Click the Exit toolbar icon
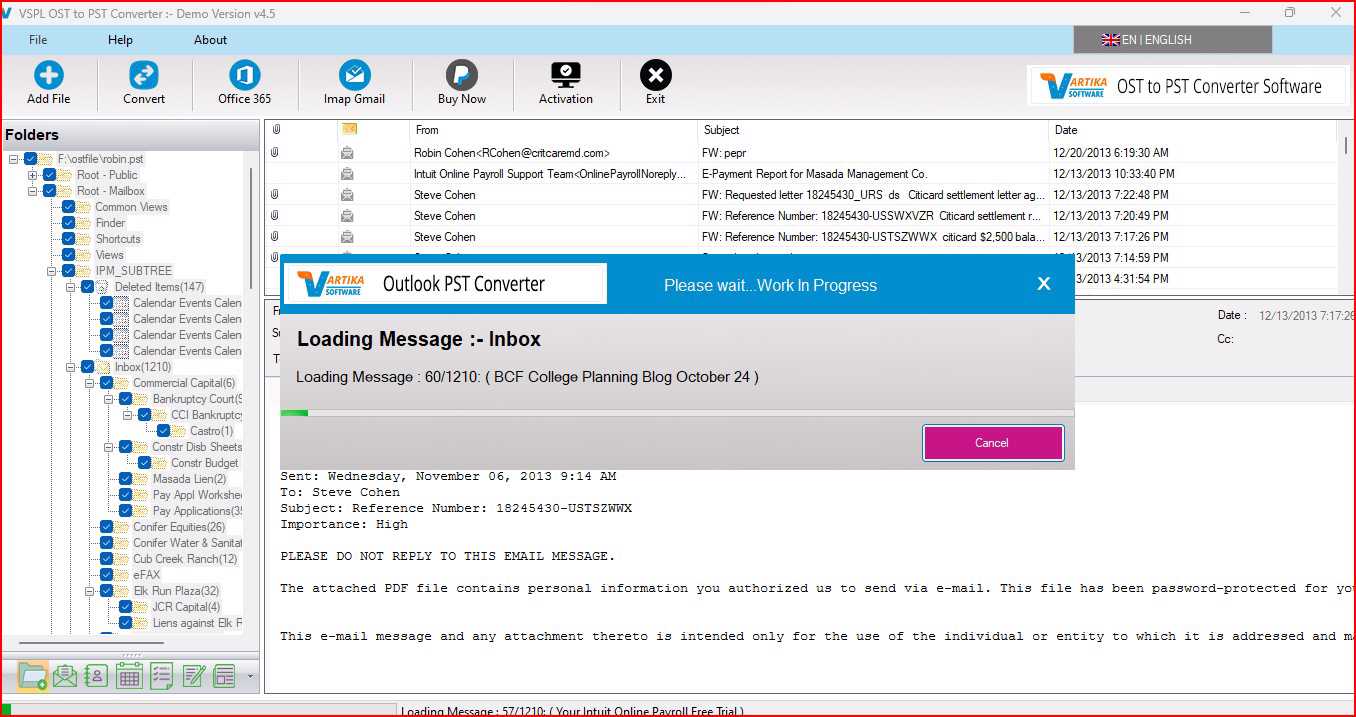 655,75
